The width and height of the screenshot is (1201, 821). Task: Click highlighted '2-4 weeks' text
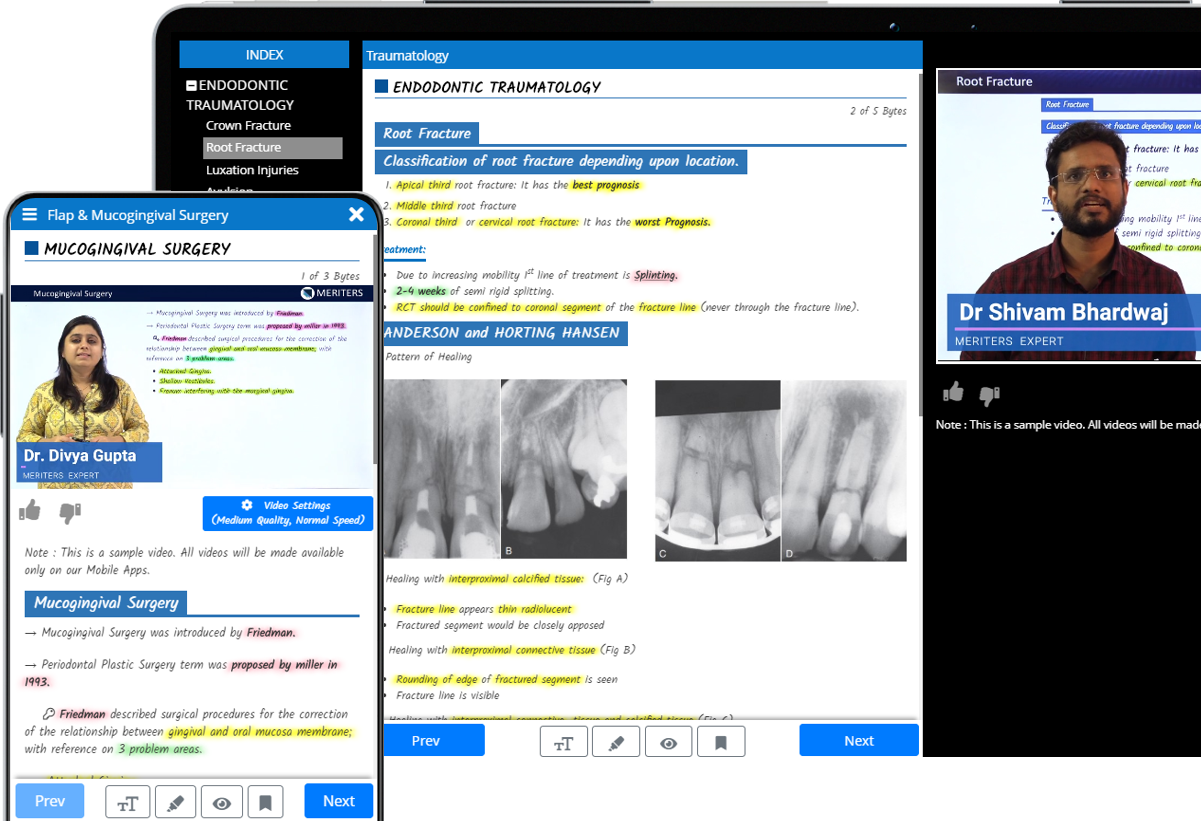coord(421,291)
